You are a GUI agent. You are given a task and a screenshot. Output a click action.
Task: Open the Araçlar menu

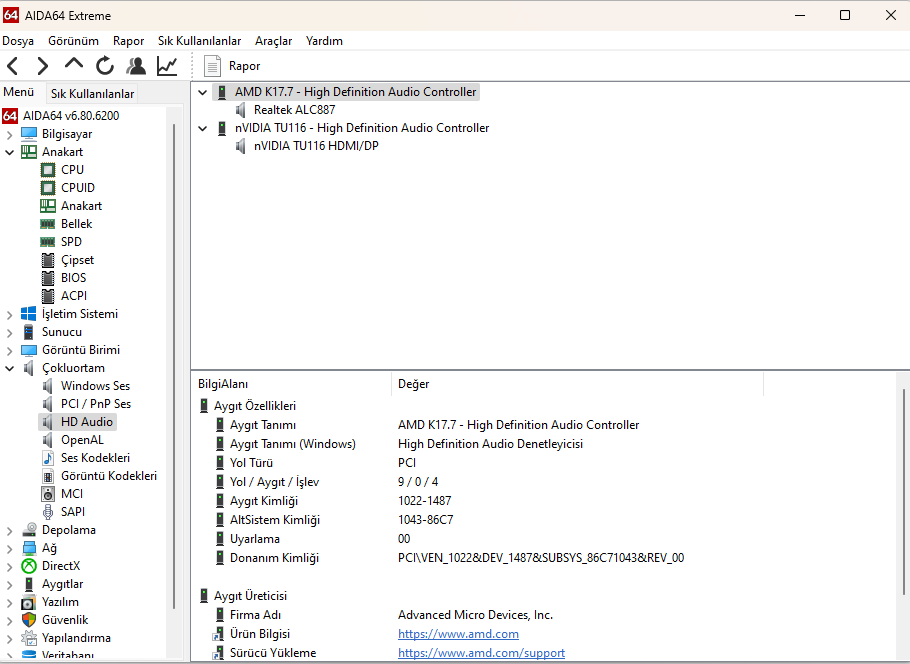273,41
